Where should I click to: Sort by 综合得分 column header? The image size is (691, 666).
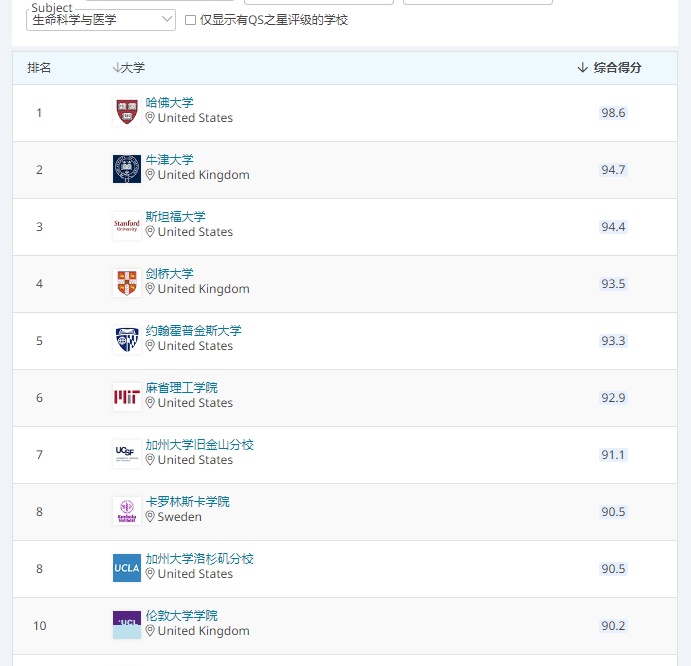pyautogui.click(x=617, y=67)
